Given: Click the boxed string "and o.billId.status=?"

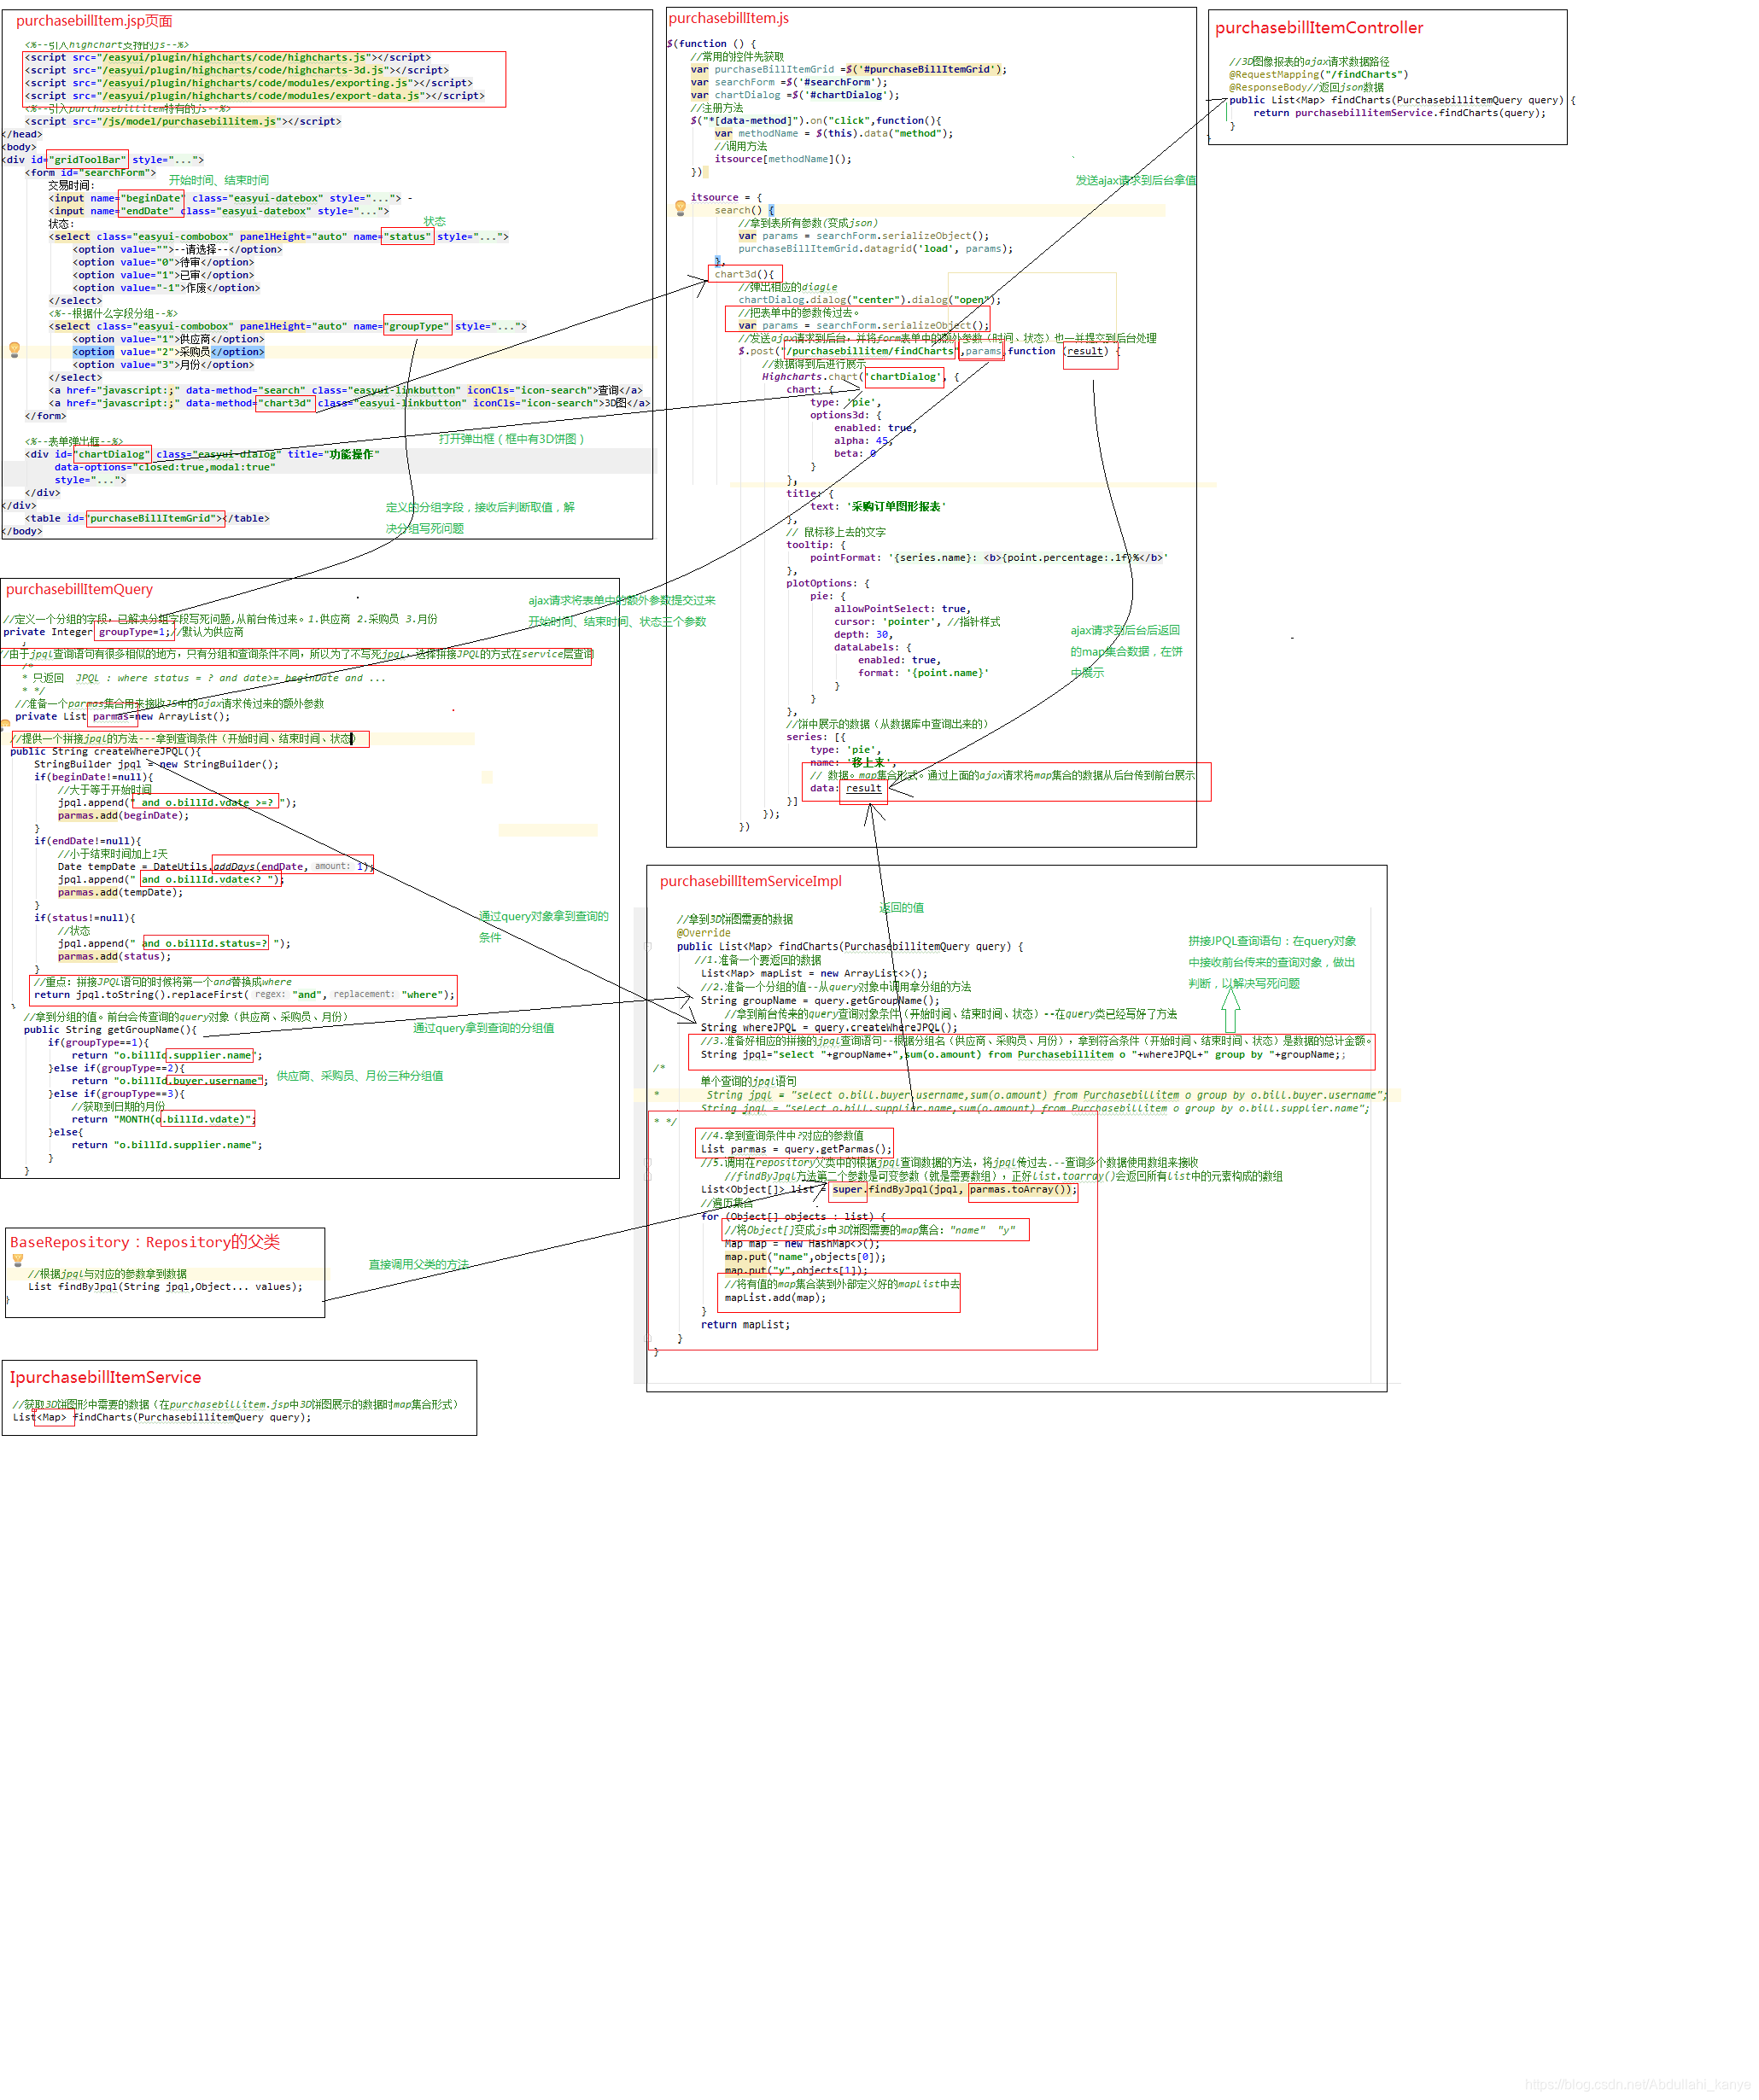Looking at the screenshot, I should tap(205, 943).
